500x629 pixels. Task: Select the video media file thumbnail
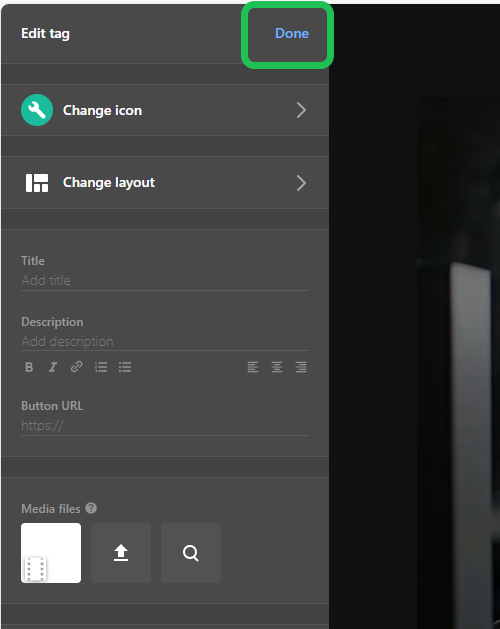51,553
